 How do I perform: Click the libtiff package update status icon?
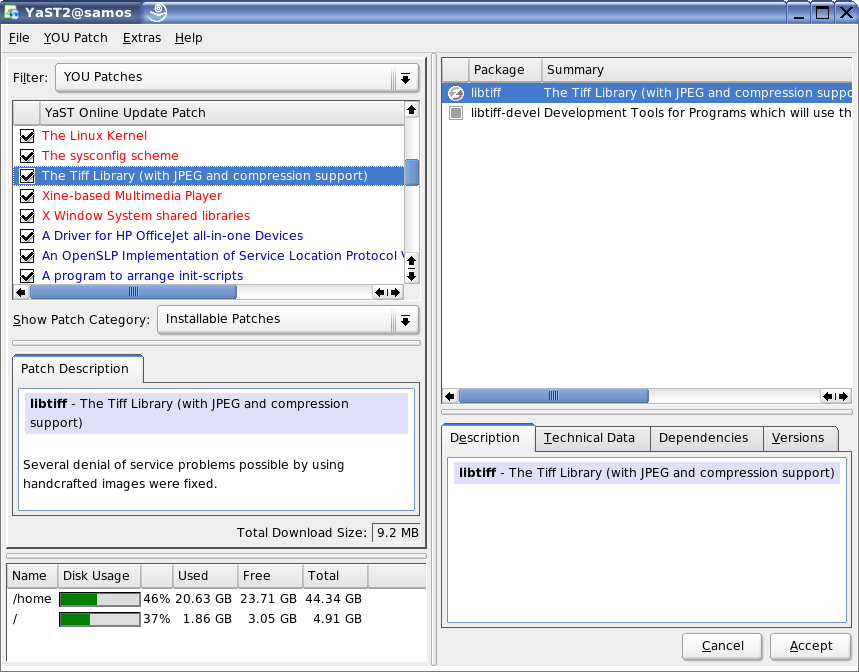point(455,93)
